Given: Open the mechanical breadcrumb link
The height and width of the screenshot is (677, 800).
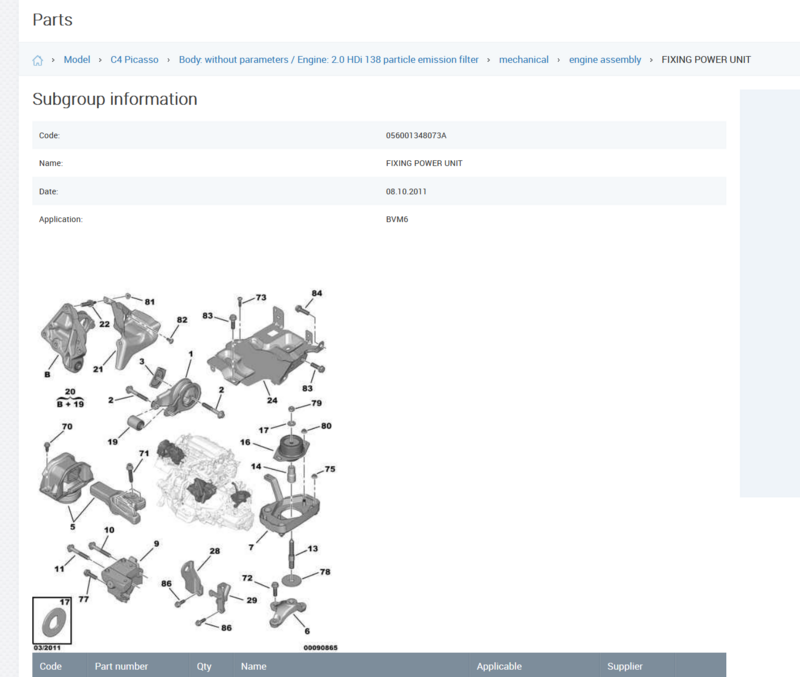Looking at the screenshot, I should 523,60.
